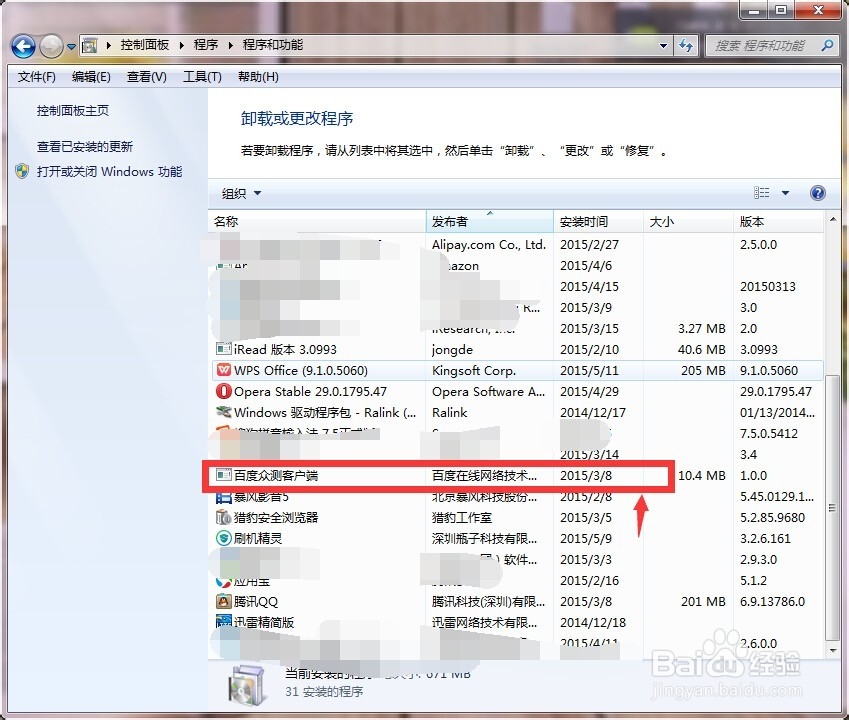Select the 猎豹安全浏览器 entry
The height and width of the screenshot is (720, 849).
pyautogui.click(x=517, y=518)
